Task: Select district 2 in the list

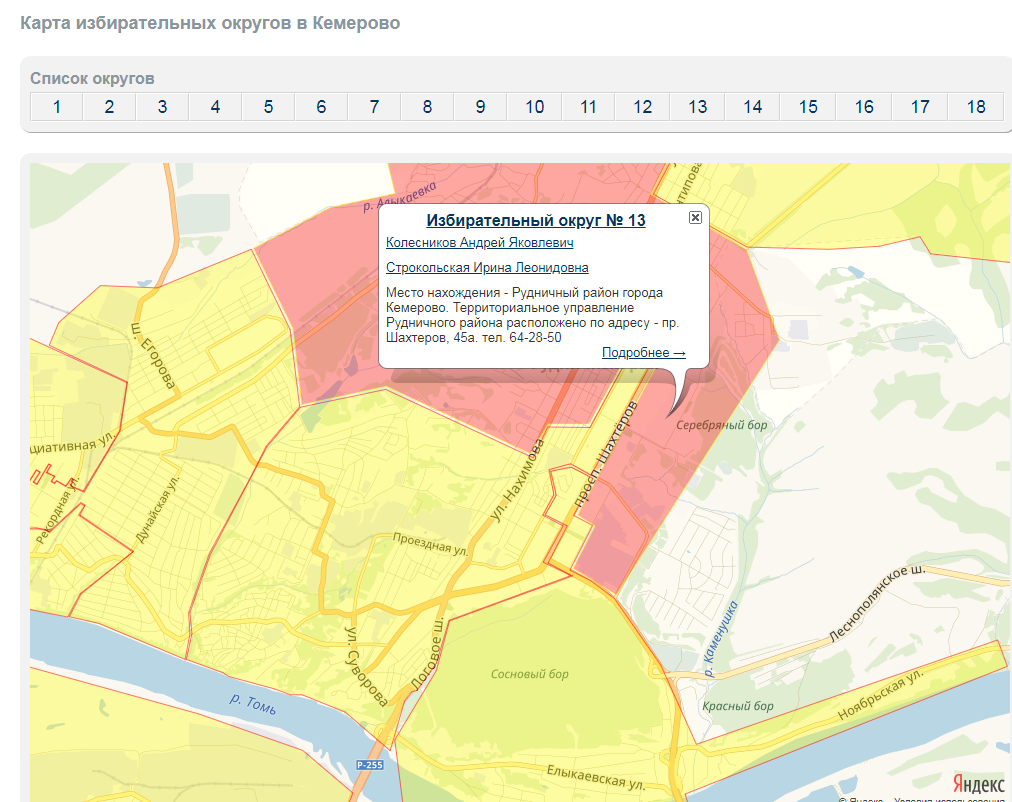Action: coord(110,107)
